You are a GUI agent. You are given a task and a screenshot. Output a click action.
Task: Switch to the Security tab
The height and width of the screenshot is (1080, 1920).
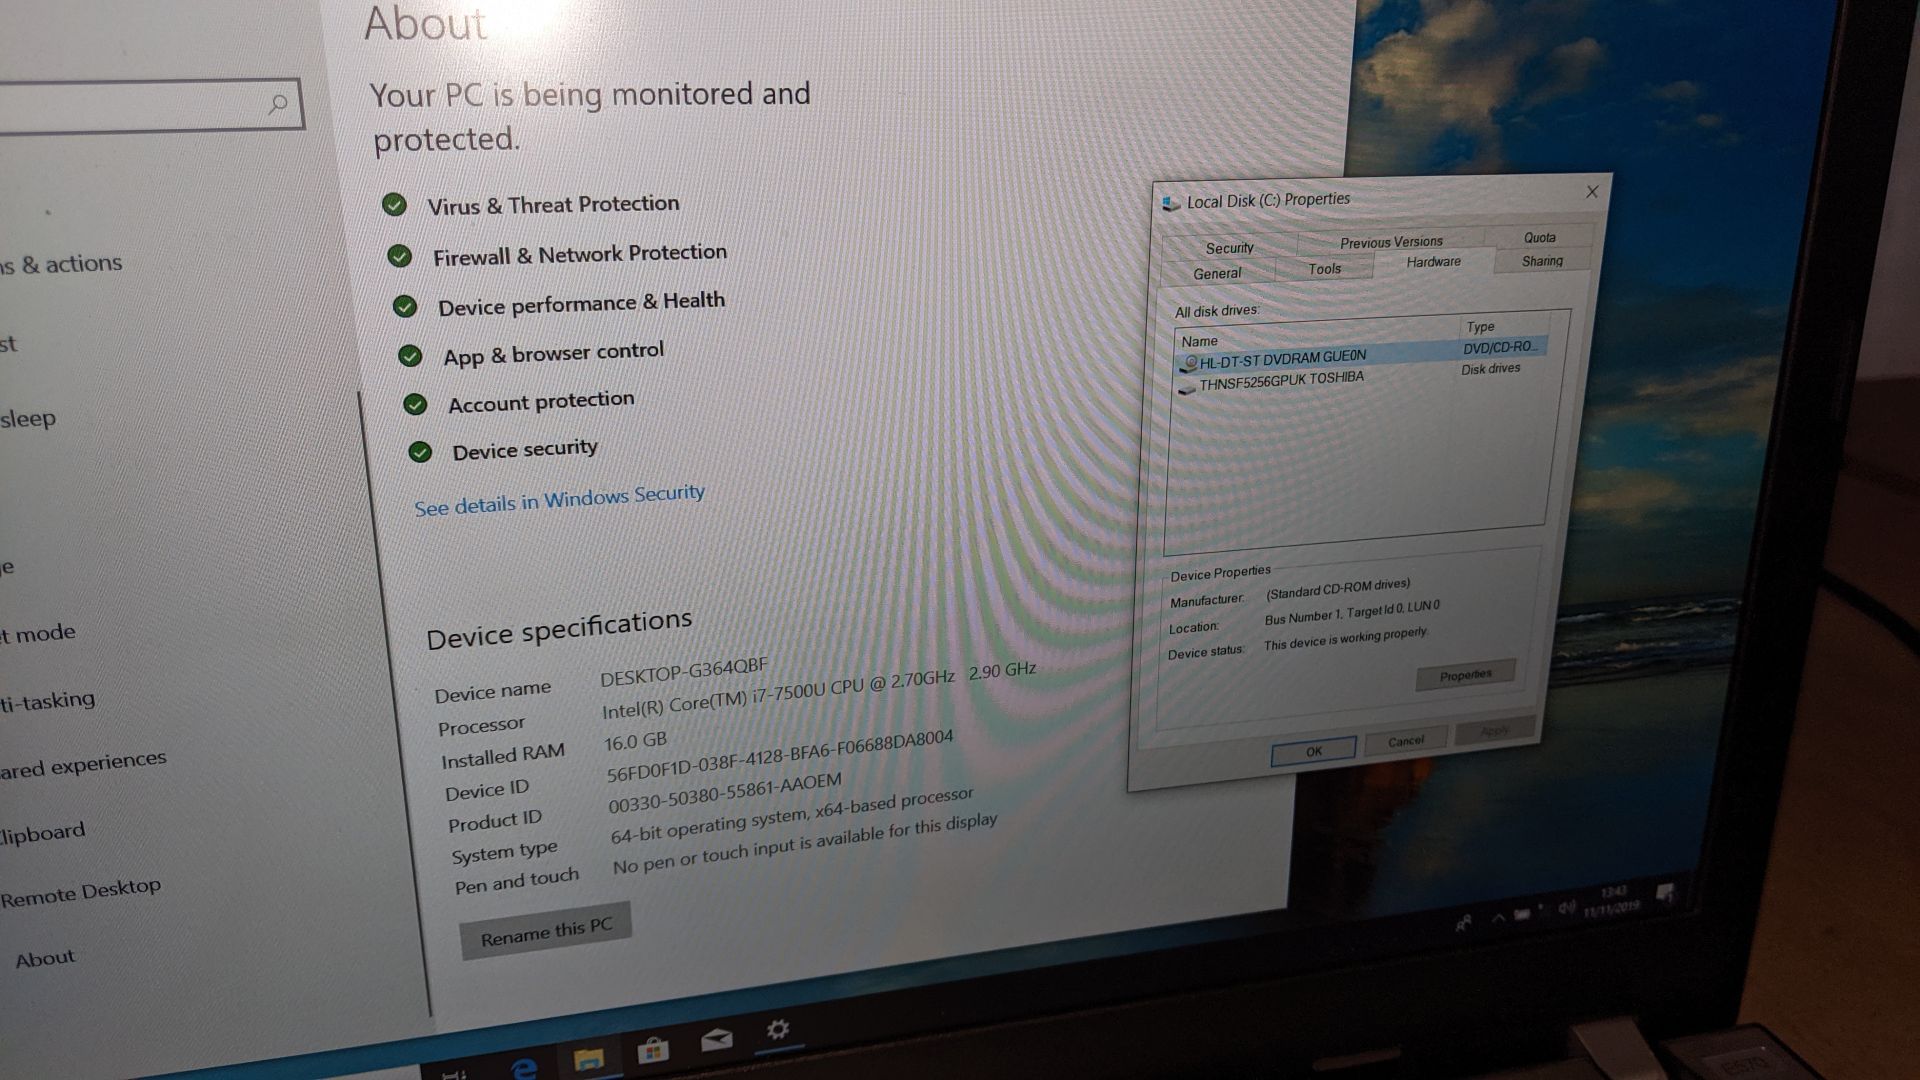point(1229,247)
